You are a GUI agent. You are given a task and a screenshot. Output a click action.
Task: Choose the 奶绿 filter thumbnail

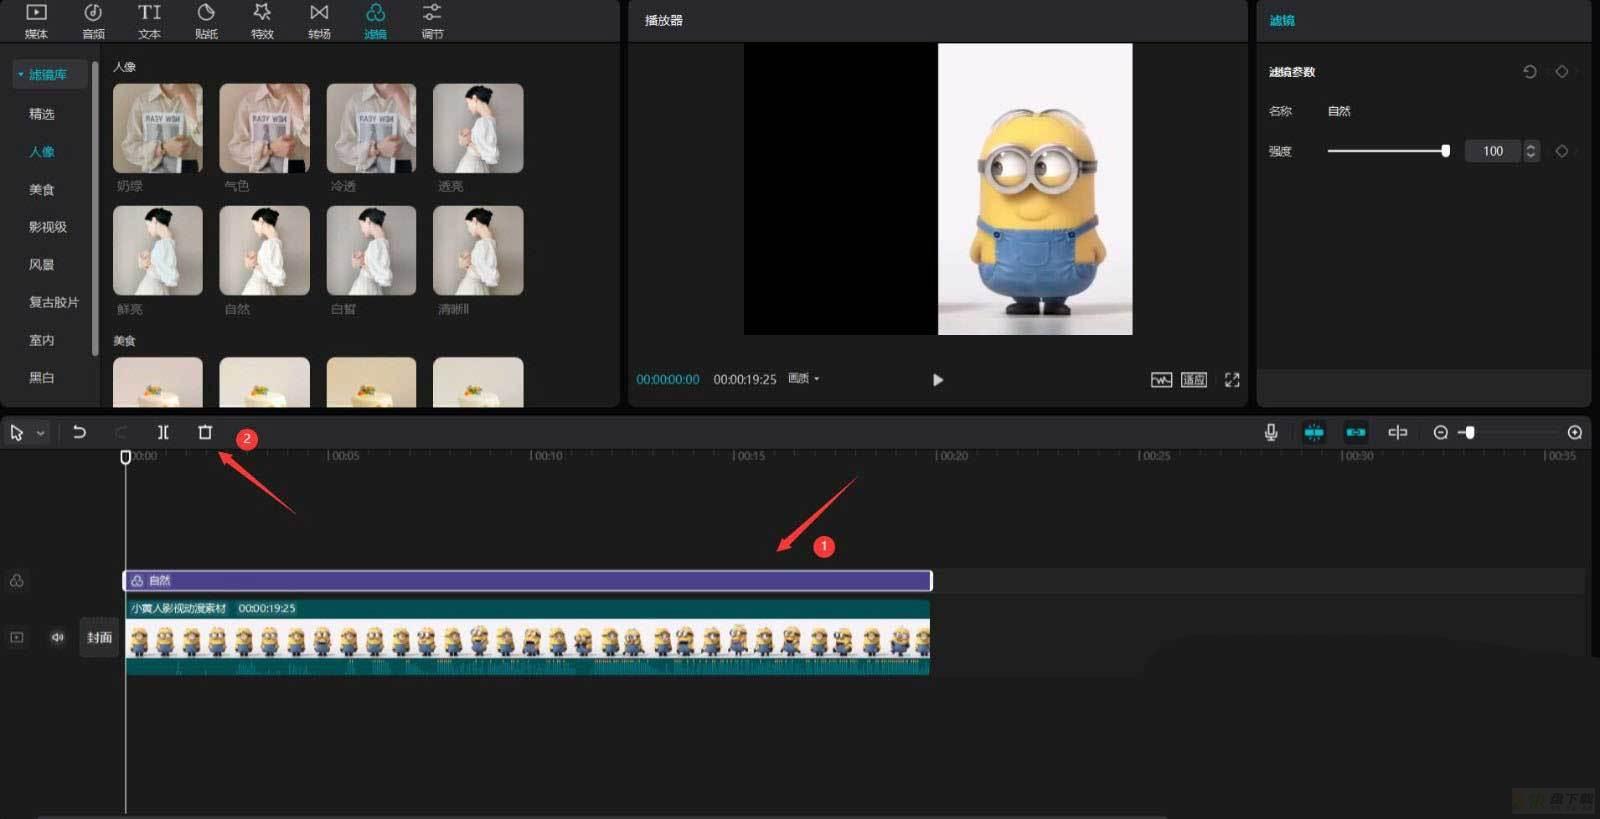[158, 128]
